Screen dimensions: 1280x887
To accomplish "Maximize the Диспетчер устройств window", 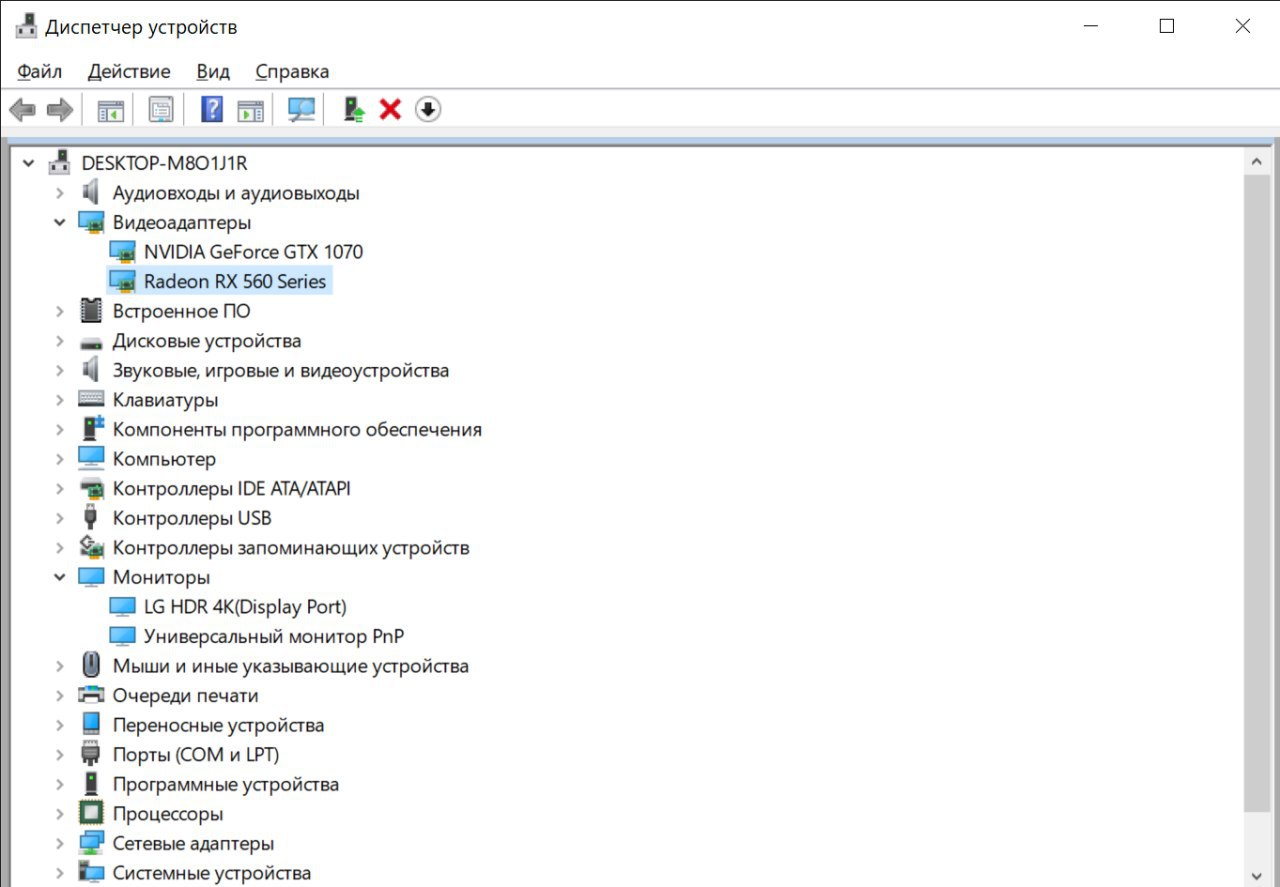I will pyautogui.click(x=1167, y=27).
